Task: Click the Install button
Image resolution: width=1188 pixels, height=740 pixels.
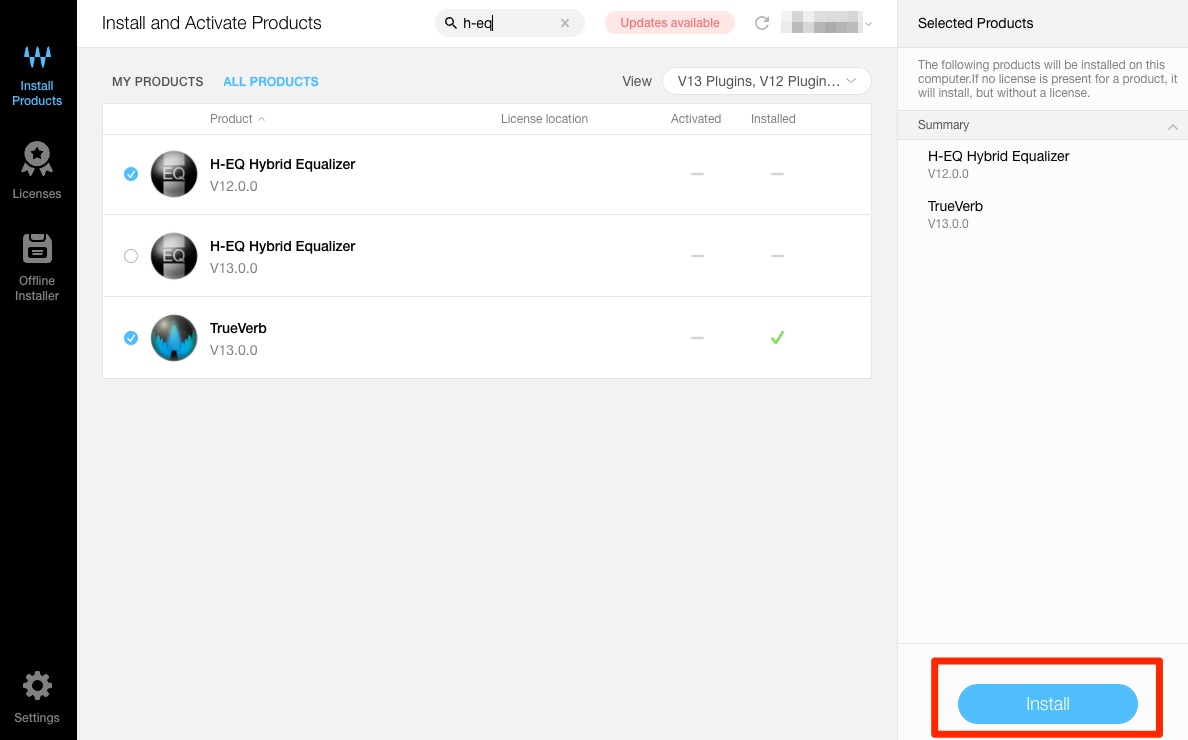Action: (x=1047, y=704)
